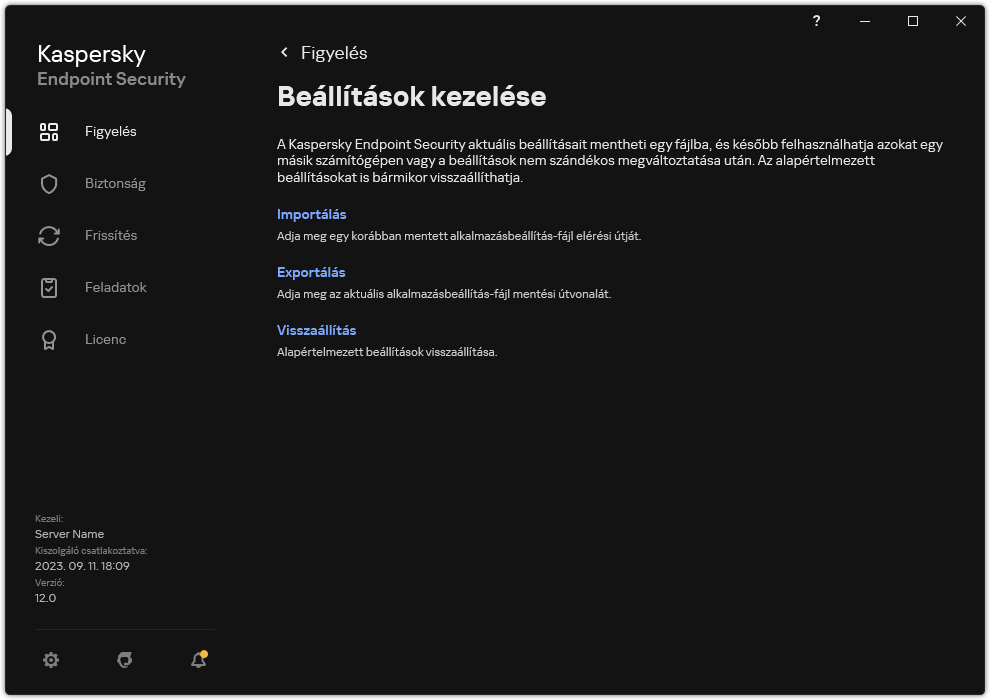Navigate back using the Figyelés chevron

(284, 52)
